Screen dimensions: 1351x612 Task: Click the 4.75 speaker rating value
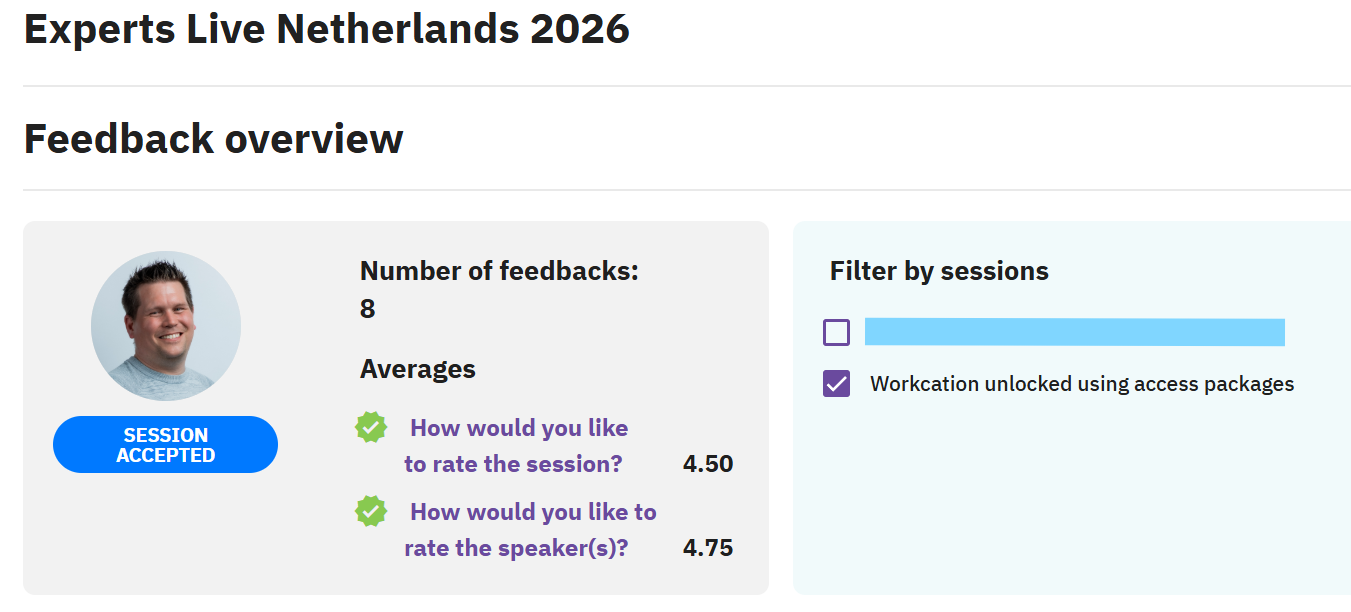(708, 548)
